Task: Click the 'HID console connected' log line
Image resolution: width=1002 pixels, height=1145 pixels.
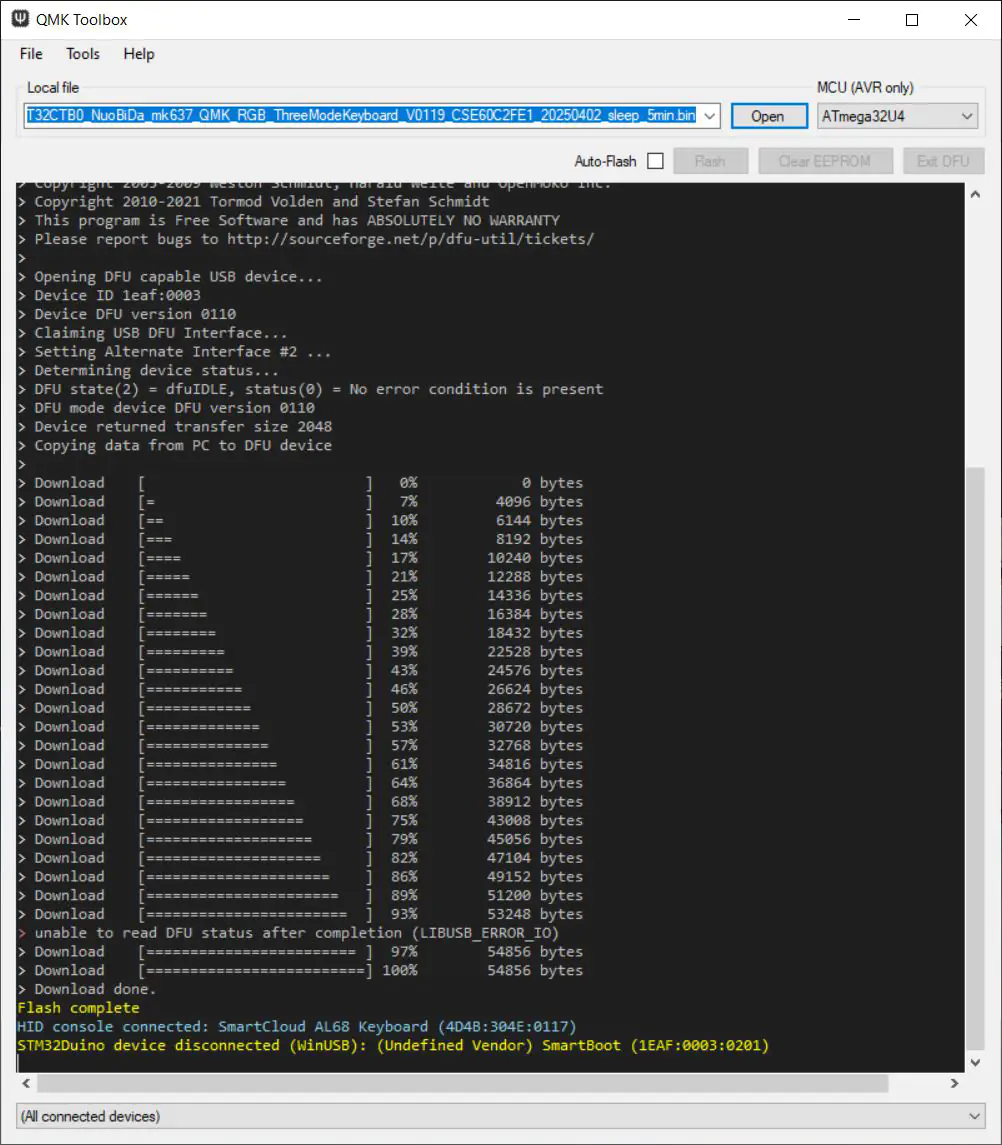Action: (x=297, y=1027)
